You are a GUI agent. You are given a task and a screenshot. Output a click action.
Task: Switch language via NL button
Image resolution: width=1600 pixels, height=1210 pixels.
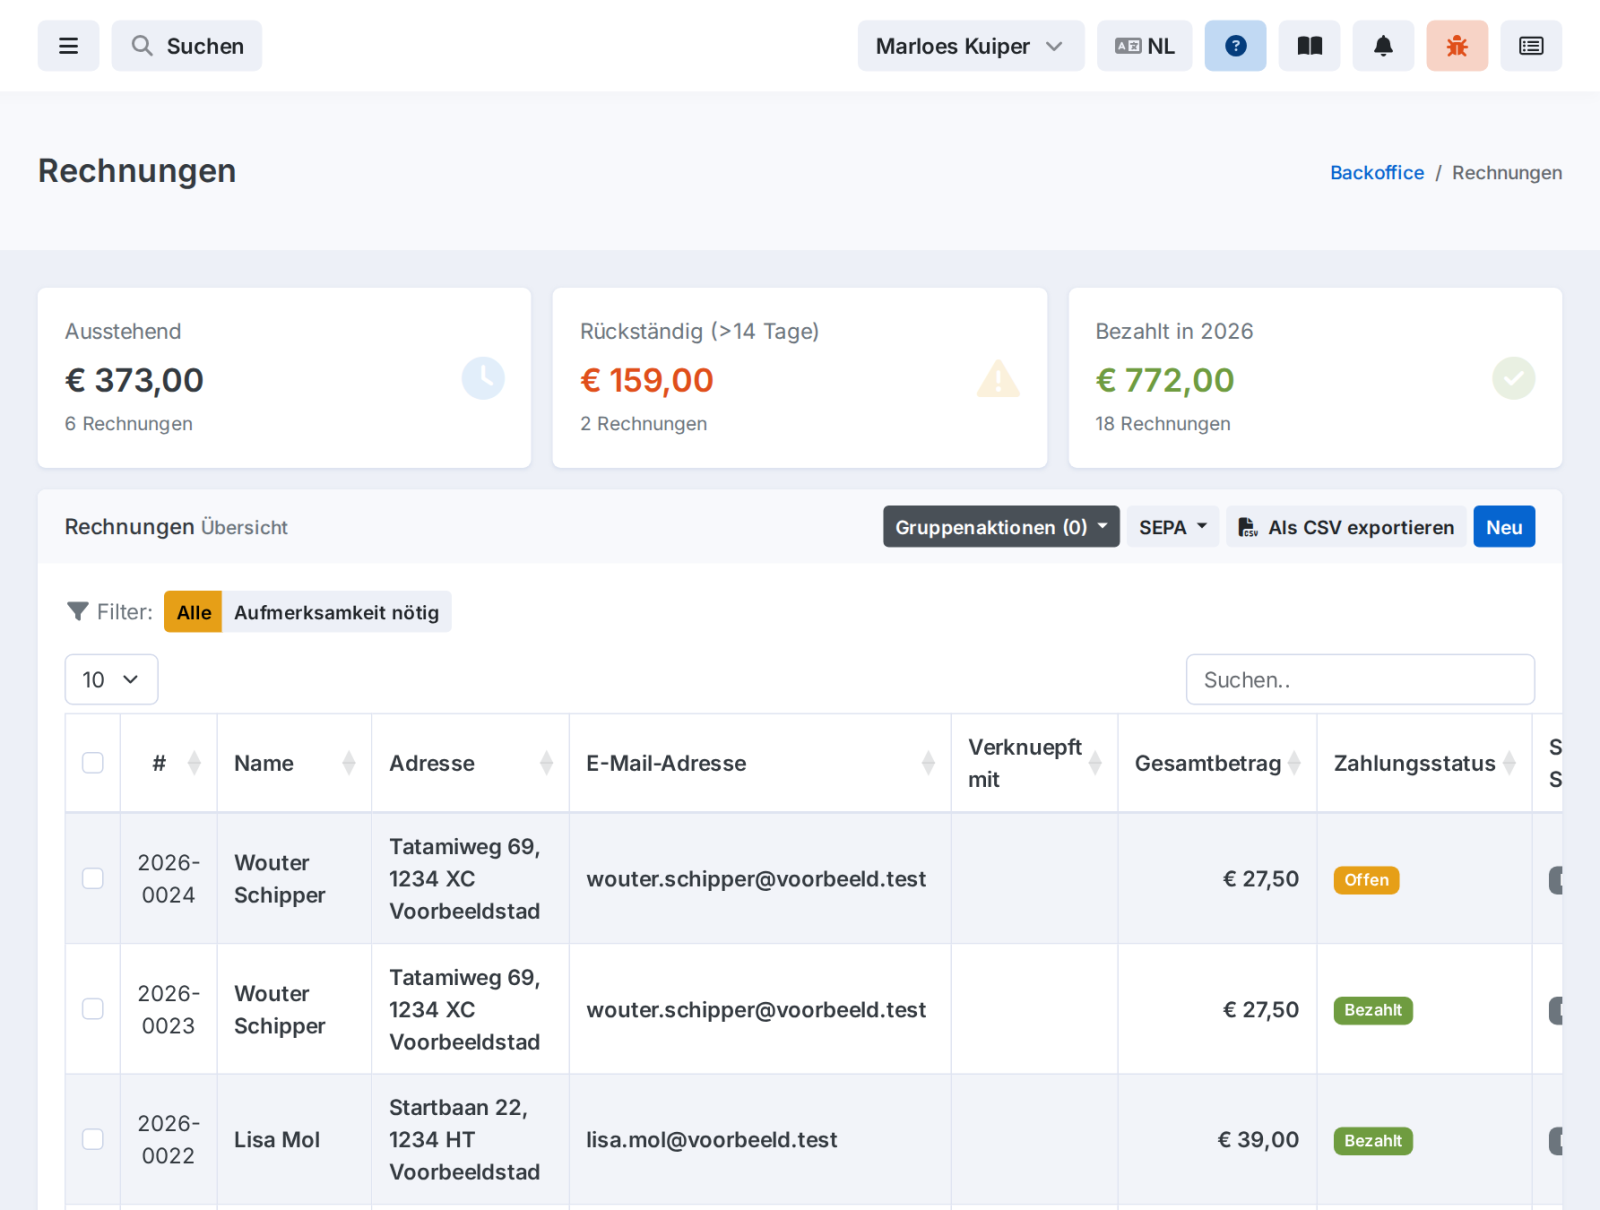(x=1144, y=46)
